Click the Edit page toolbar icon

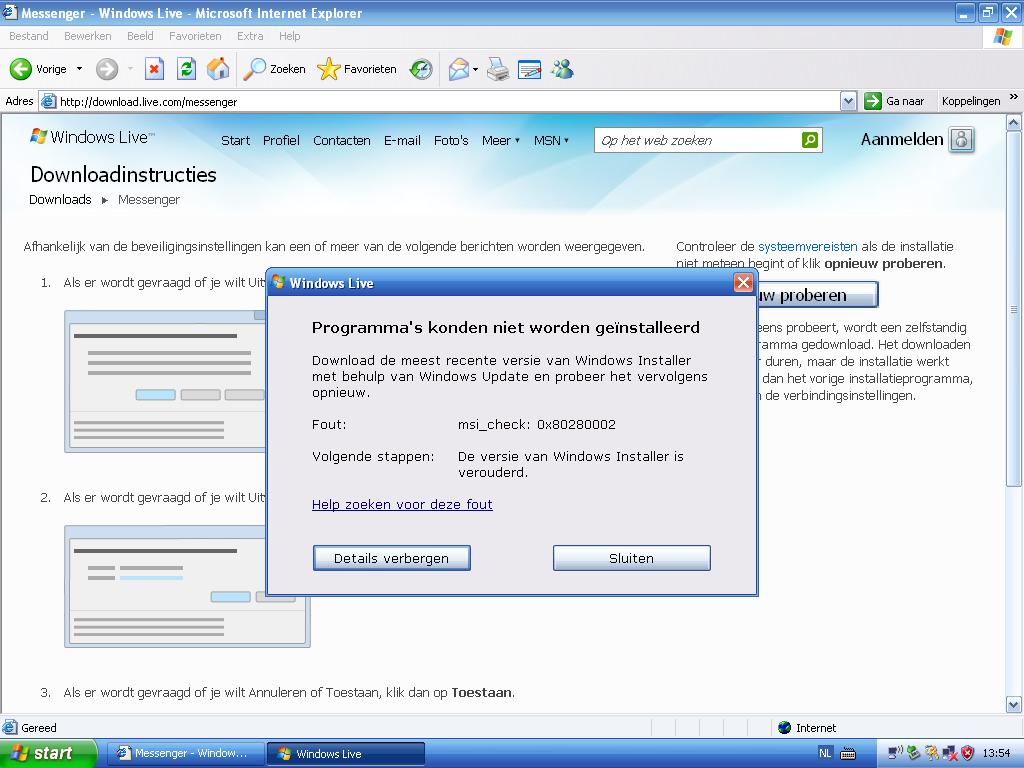click(530, 69)
